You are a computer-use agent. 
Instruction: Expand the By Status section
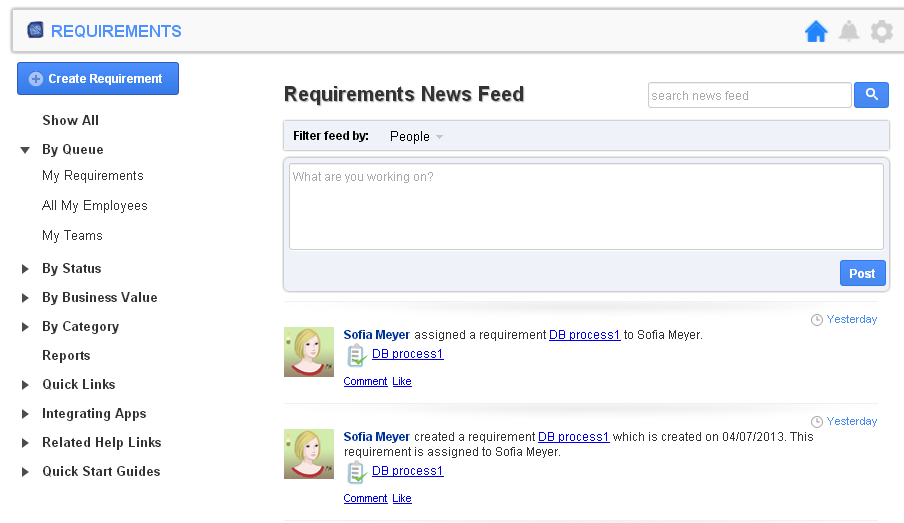[25, 269]
